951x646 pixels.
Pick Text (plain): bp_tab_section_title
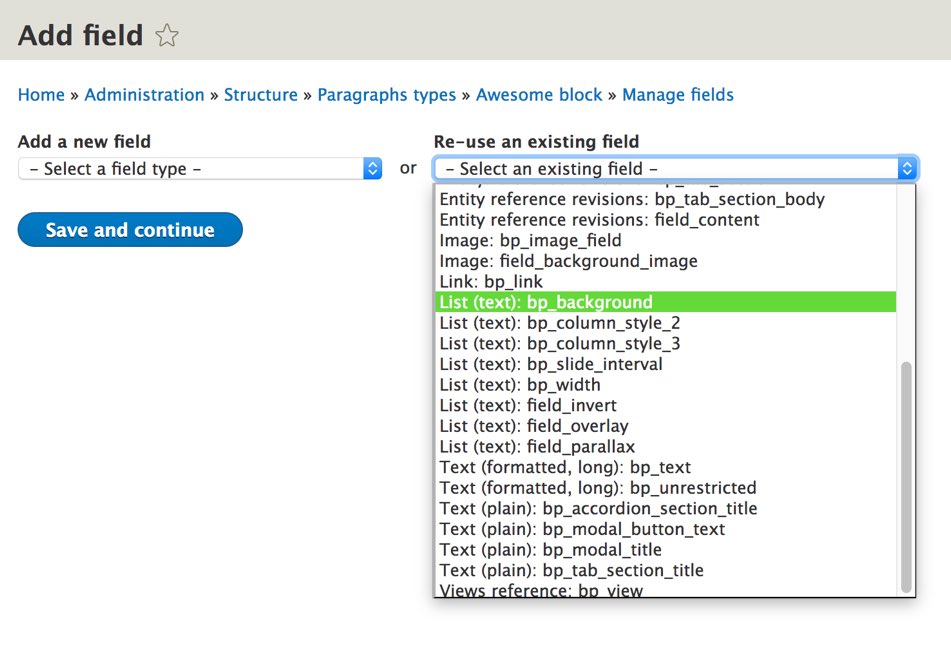665,571
